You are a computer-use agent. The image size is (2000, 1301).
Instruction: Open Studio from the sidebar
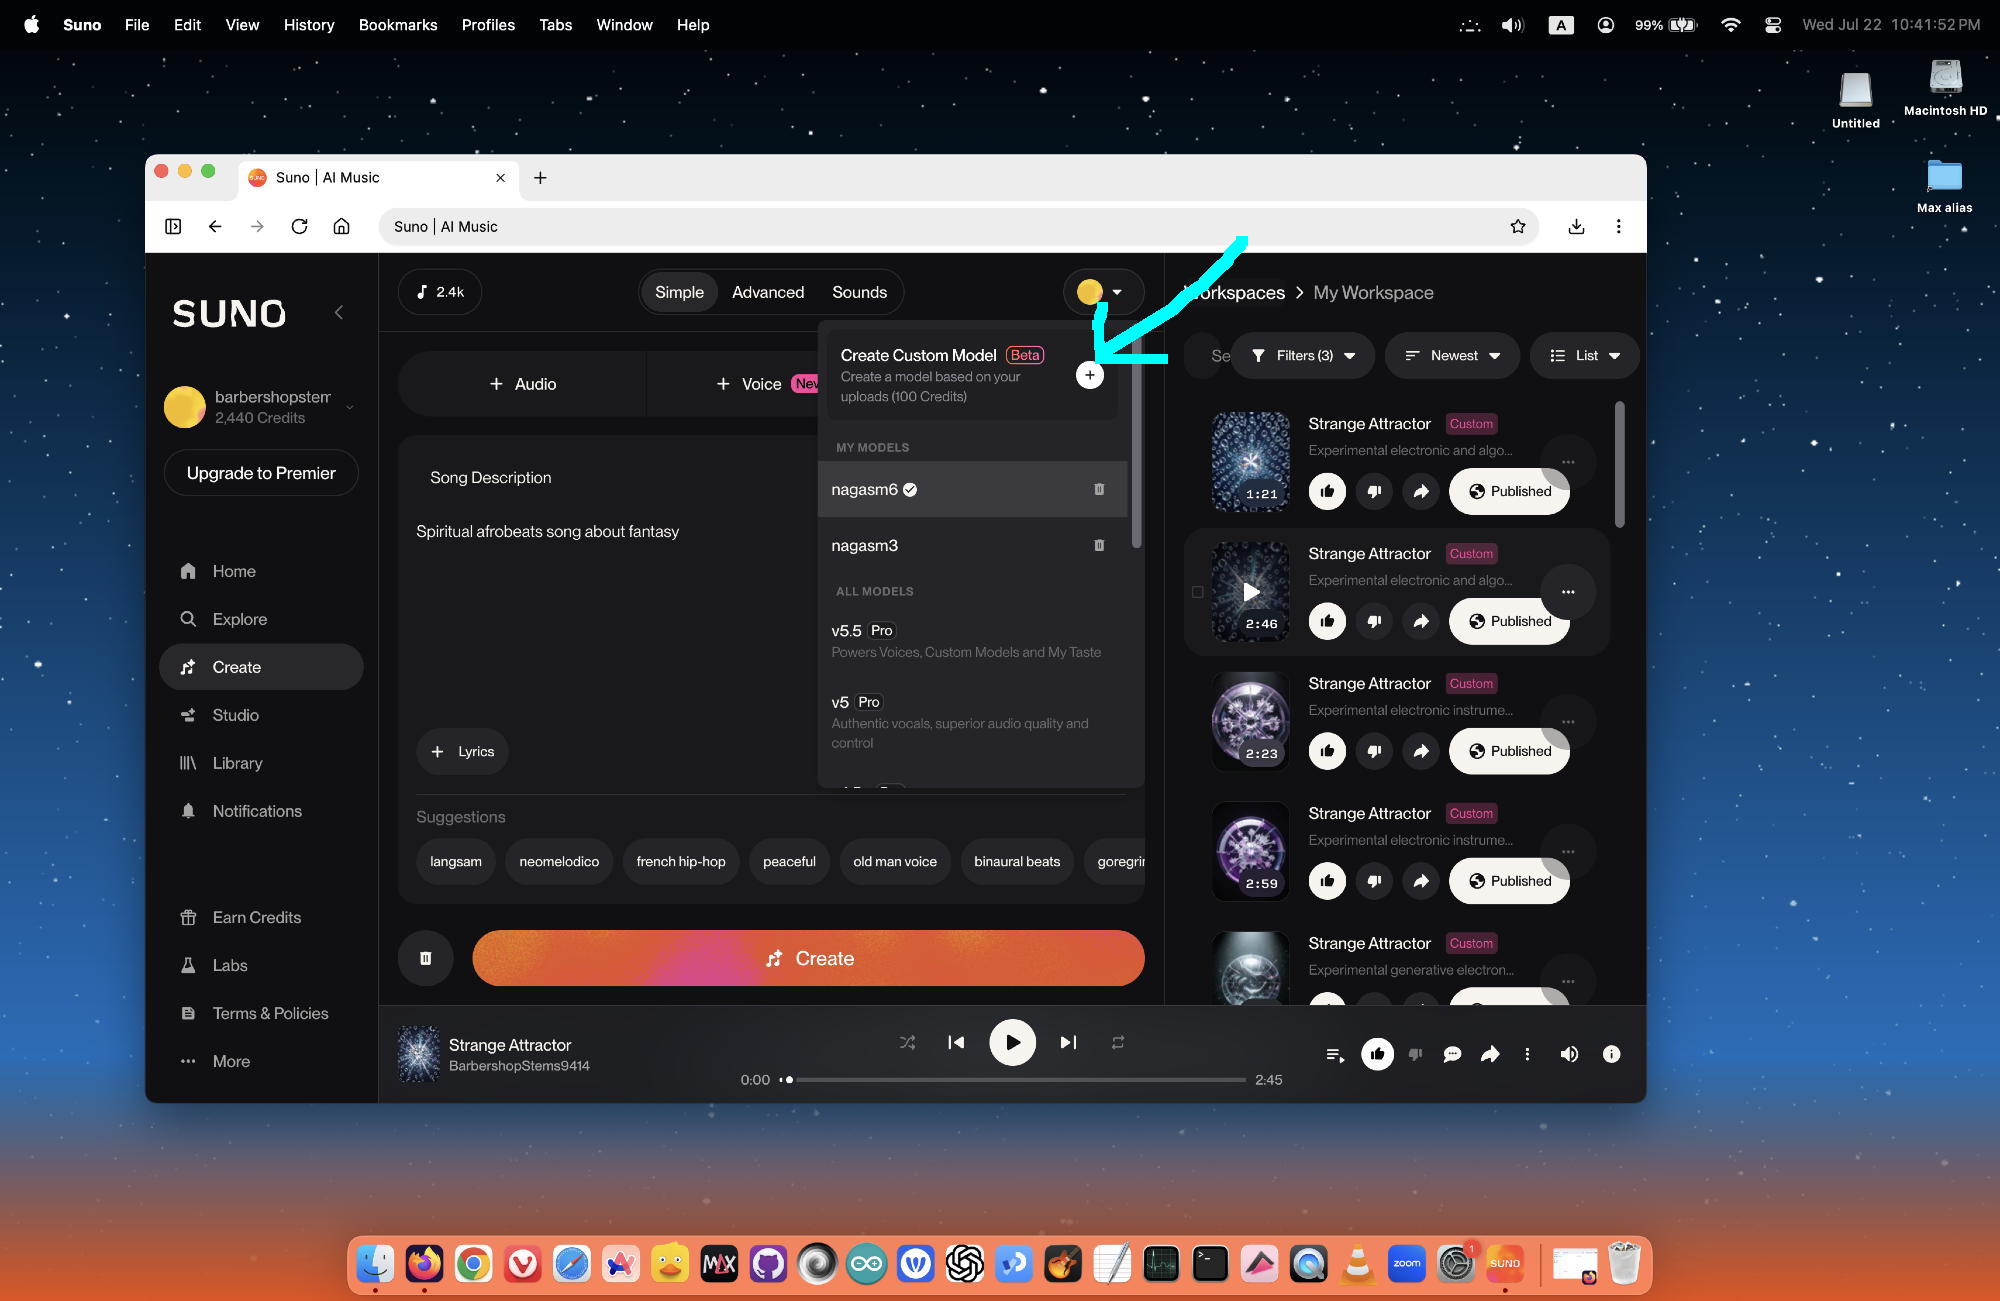point(261,715)
